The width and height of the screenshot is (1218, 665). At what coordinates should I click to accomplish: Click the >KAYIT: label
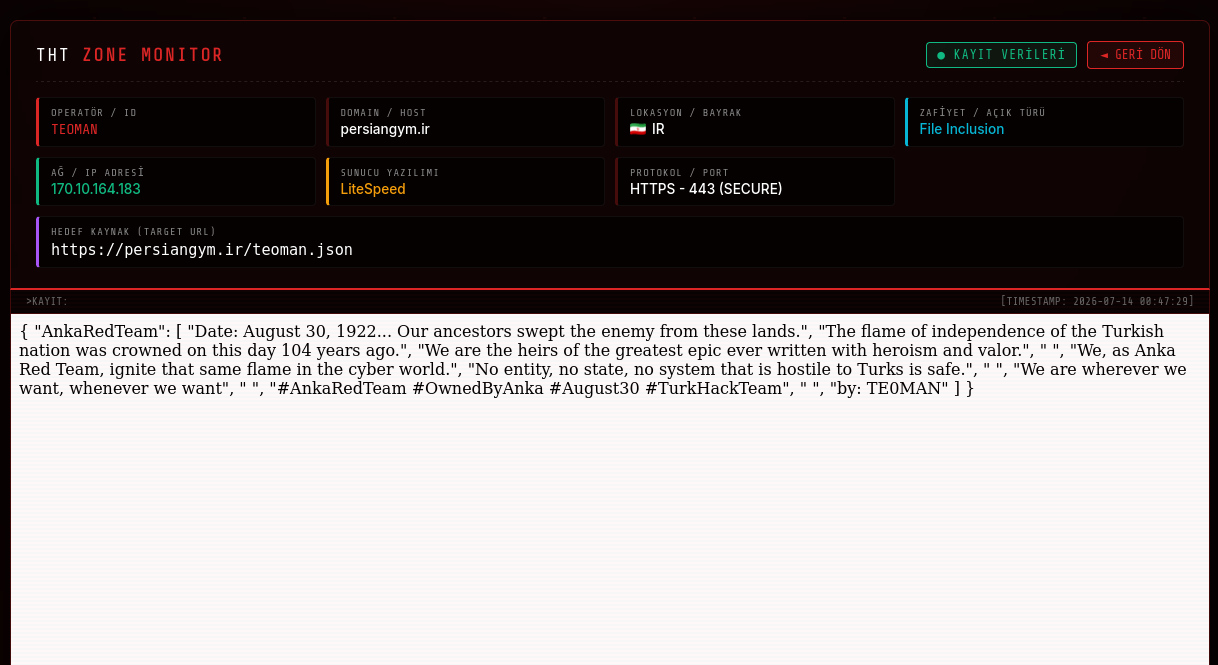(47, 301)
